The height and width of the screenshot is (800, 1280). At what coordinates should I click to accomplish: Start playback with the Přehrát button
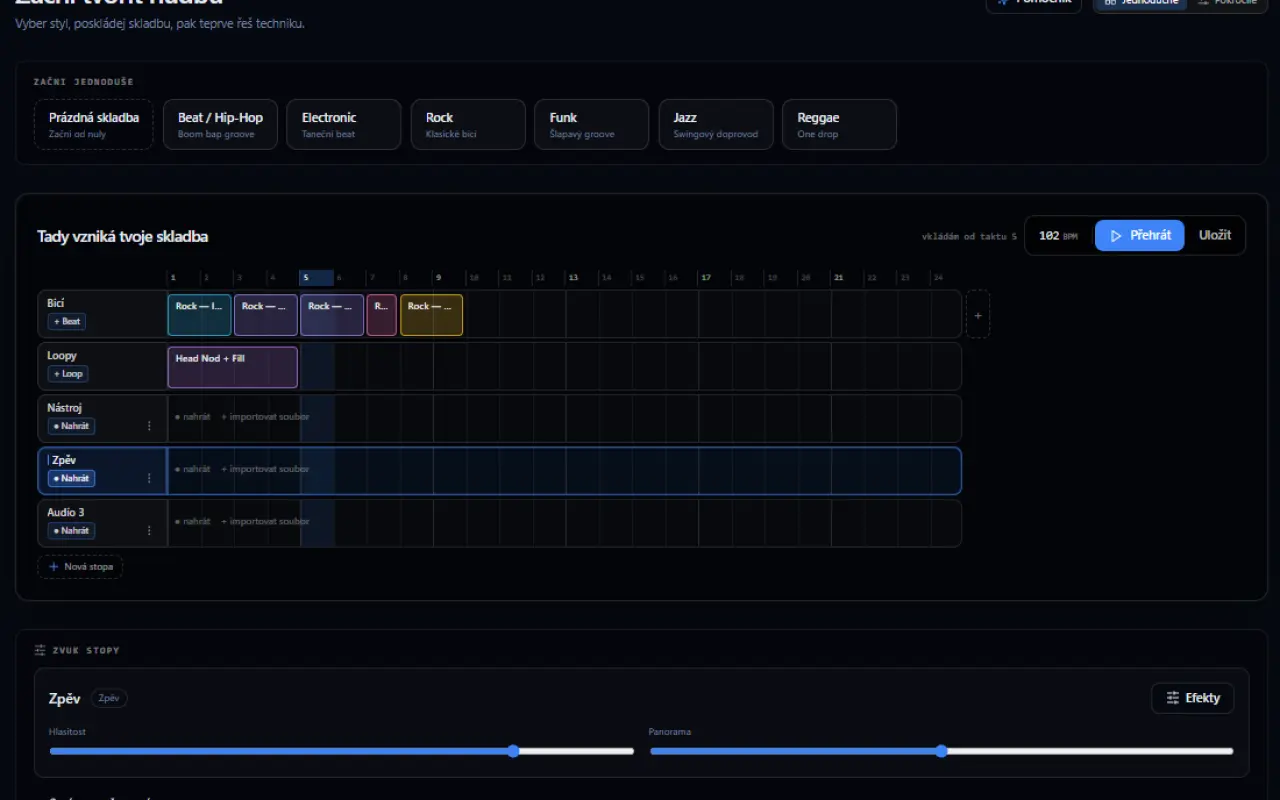click(x=1140, y=235)
